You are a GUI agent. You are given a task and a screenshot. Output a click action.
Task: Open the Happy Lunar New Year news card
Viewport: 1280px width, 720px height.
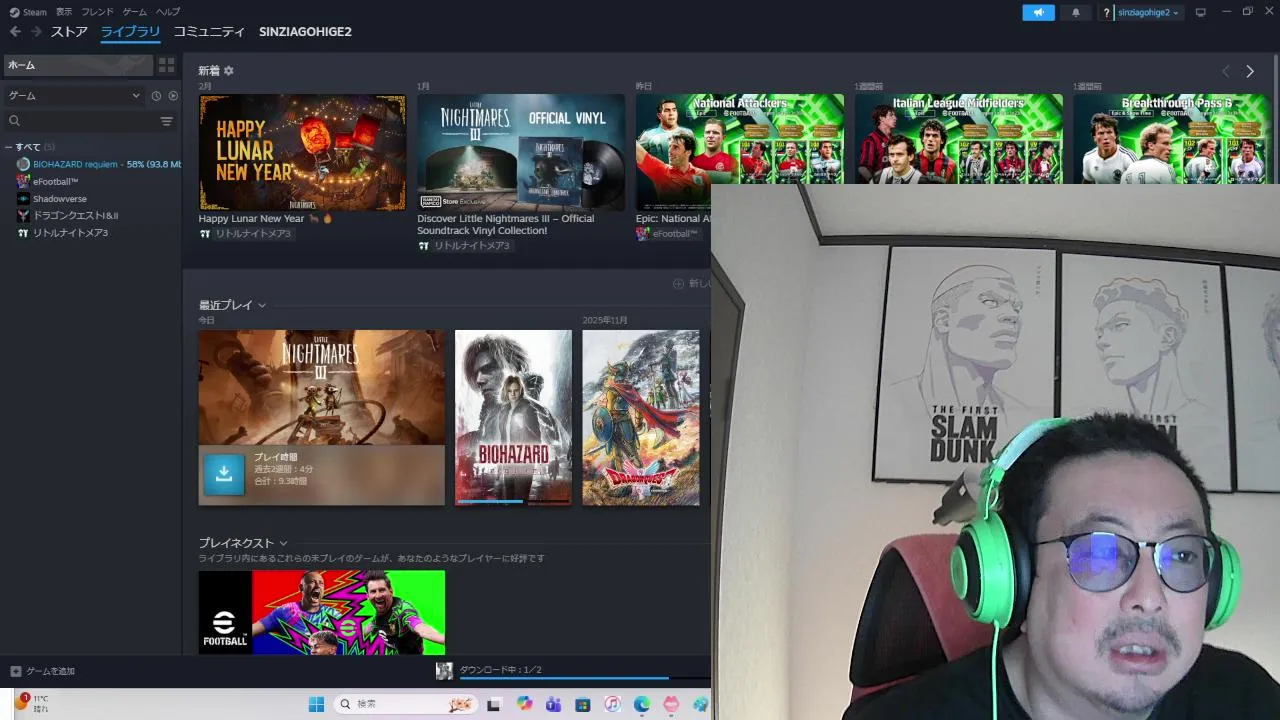(x=302, y=152)
